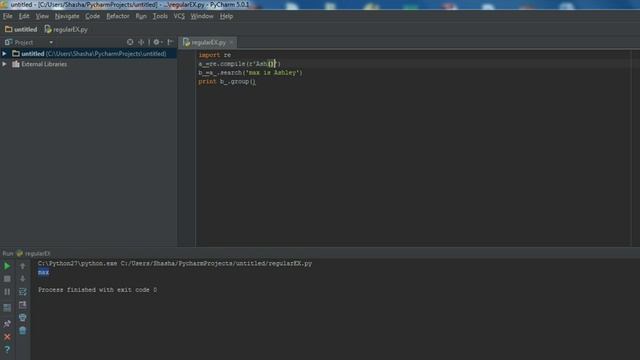
Task: Open the Navigate menu
Action: coord(67,16)
